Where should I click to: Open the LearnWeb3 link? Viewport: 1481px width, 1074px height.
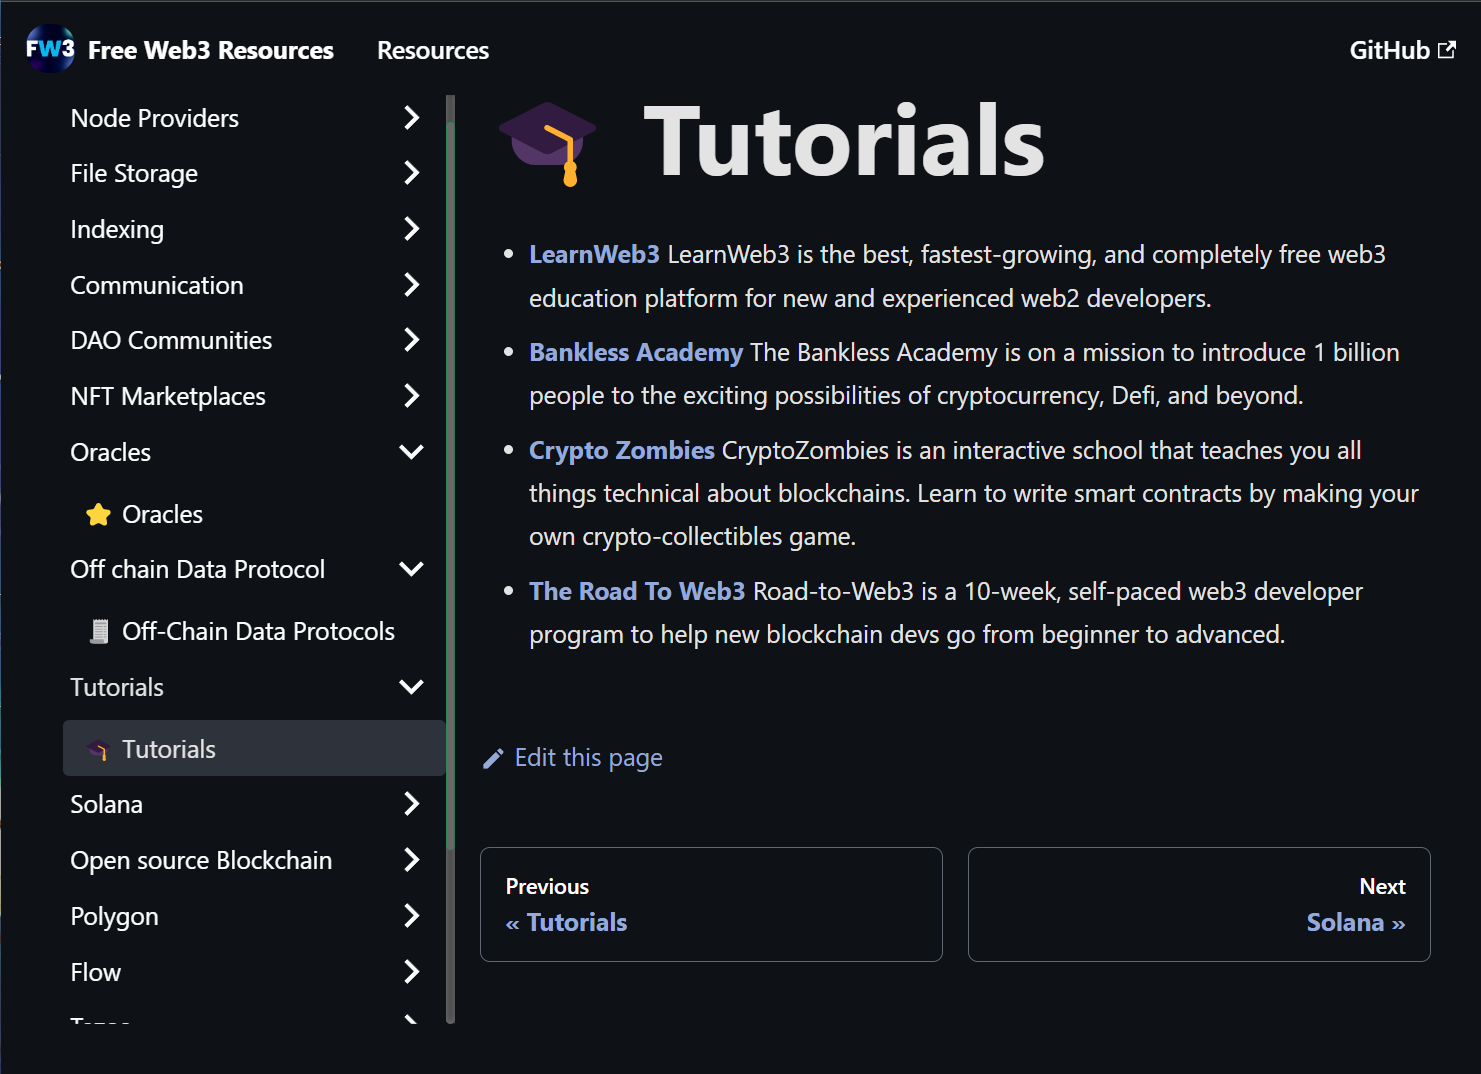pos(594,254)
